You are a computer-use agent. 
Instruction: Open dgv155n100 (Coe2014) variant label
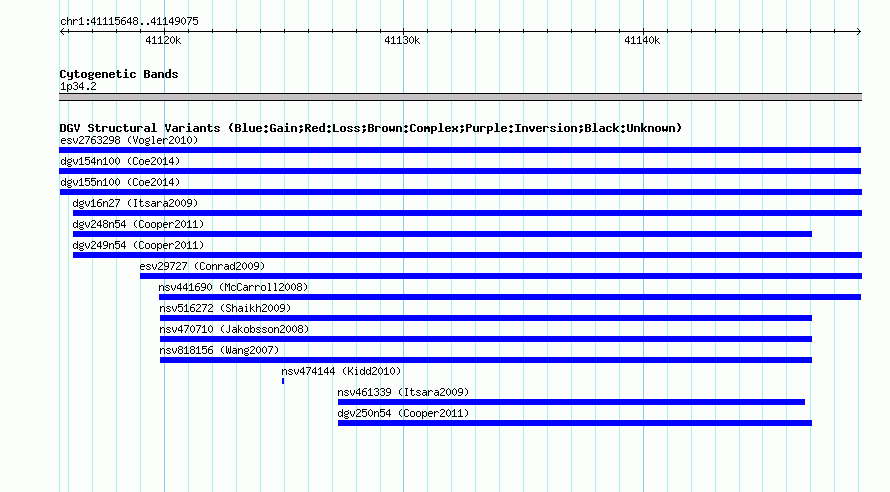point(120,182)
